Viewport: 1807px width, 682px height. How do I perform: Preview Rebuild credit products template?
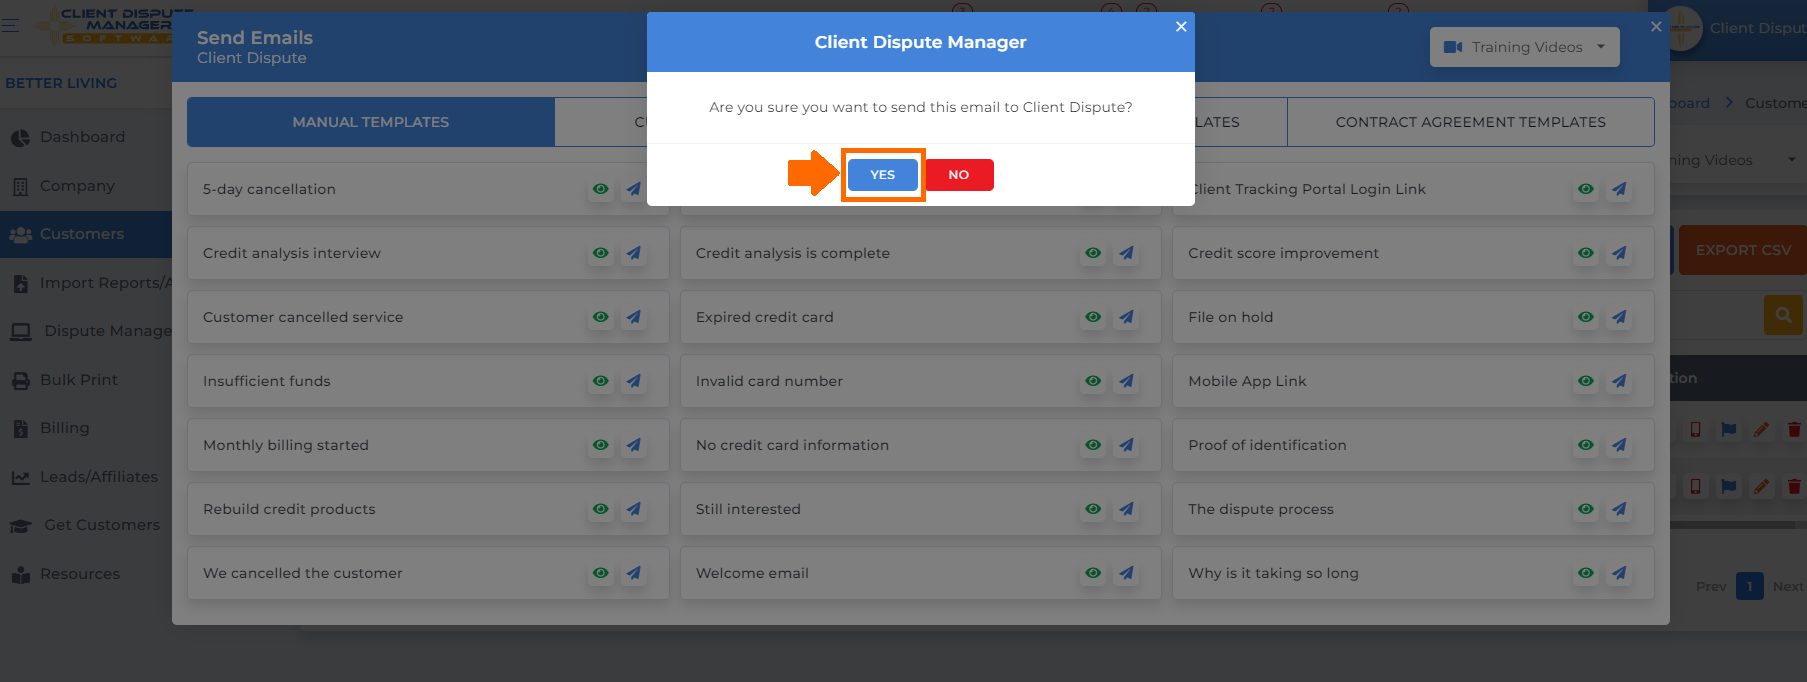[x=600, y=509]
